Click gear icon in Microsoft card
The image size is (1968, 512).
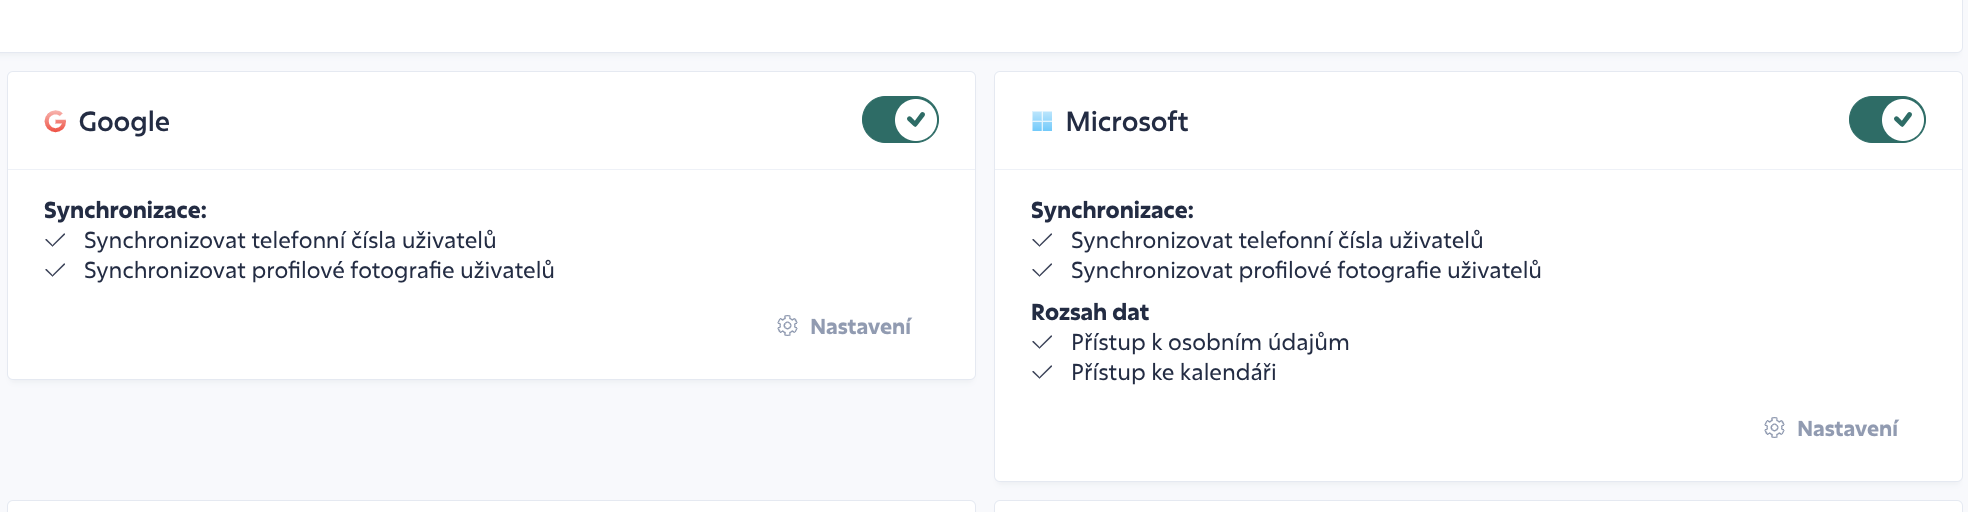tap(1774, 428)
